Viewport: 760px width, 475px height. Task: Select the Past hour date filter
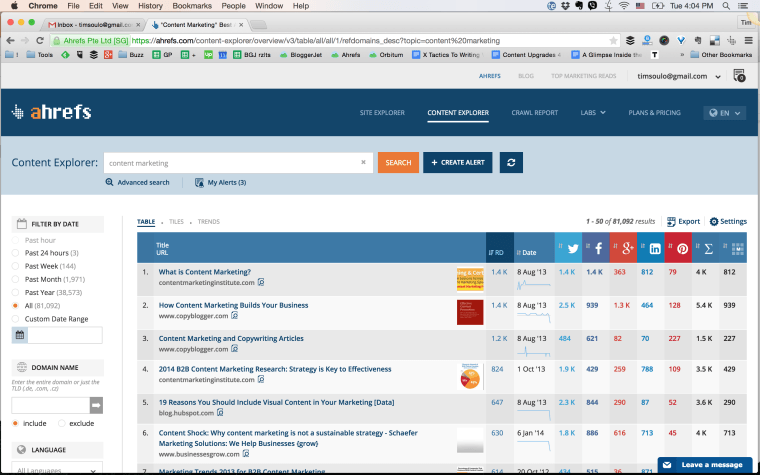click(x=15, y=240)
